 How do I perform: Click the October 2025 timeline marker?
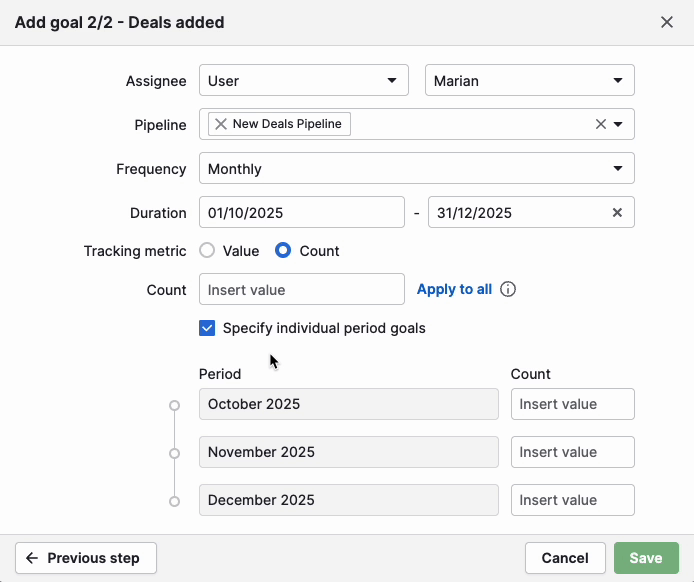pos(175,405)
